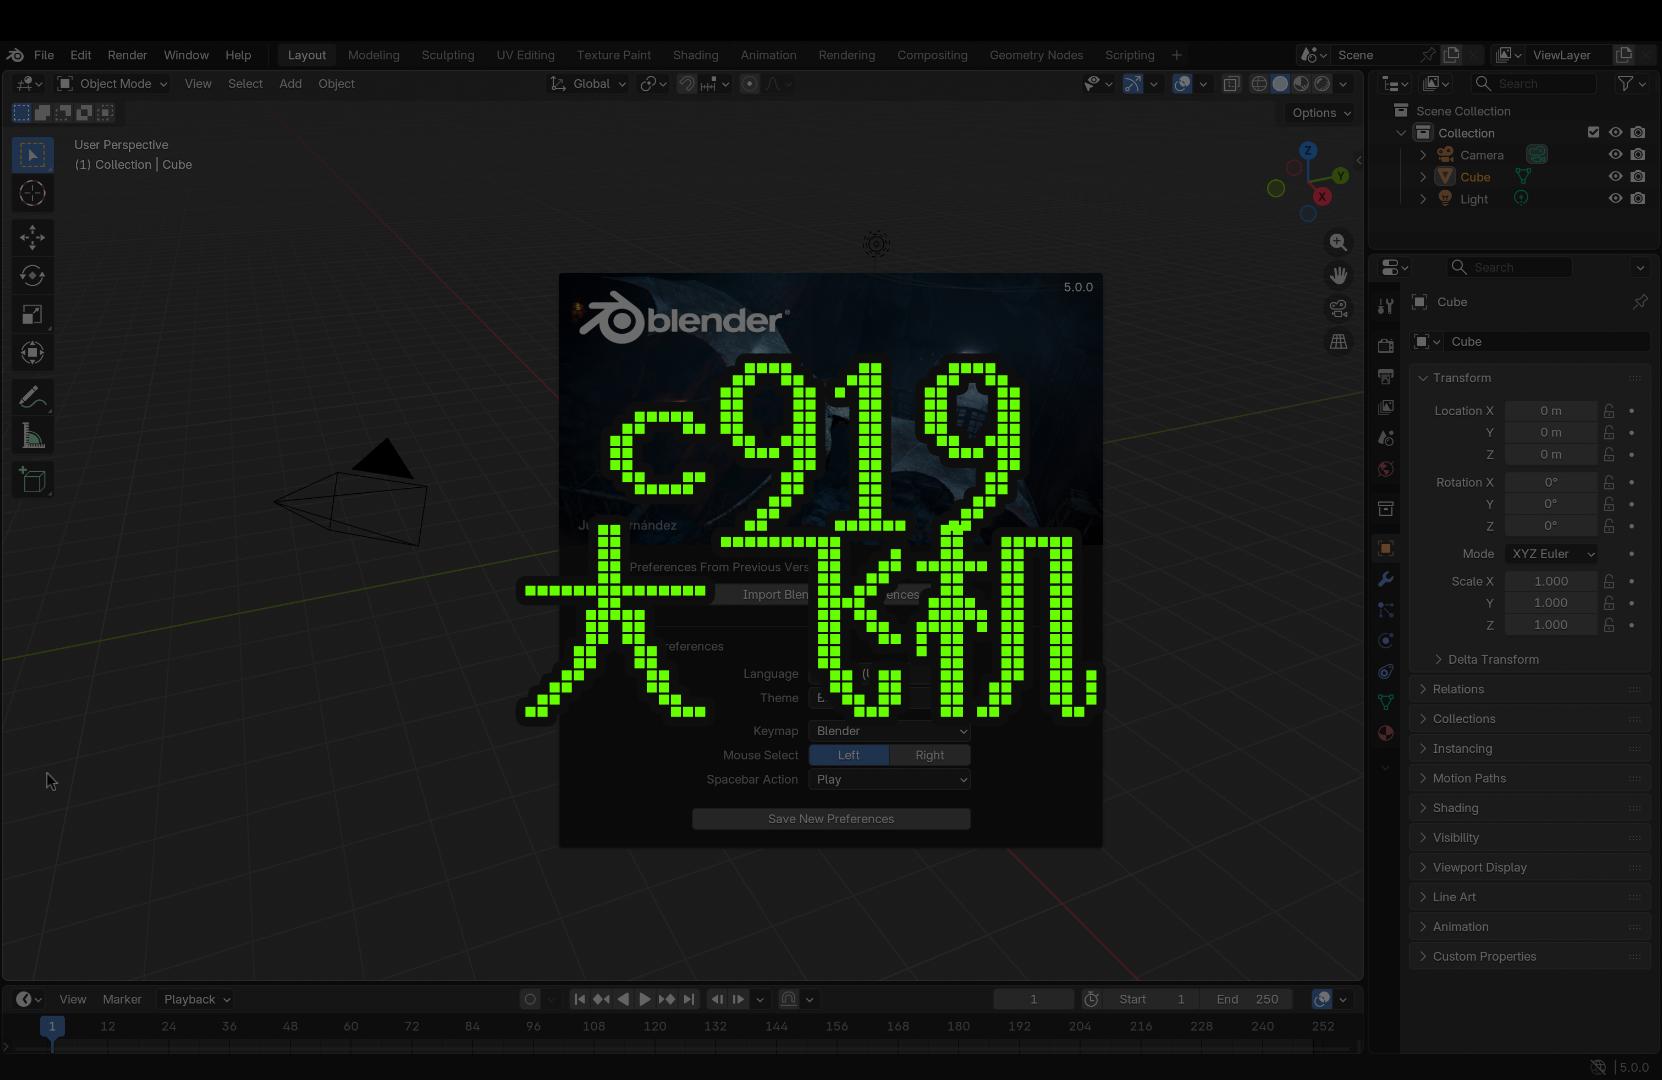The image size is (1662, 1080).
Task: Lock the Location X value
Action: [1609, 411]
